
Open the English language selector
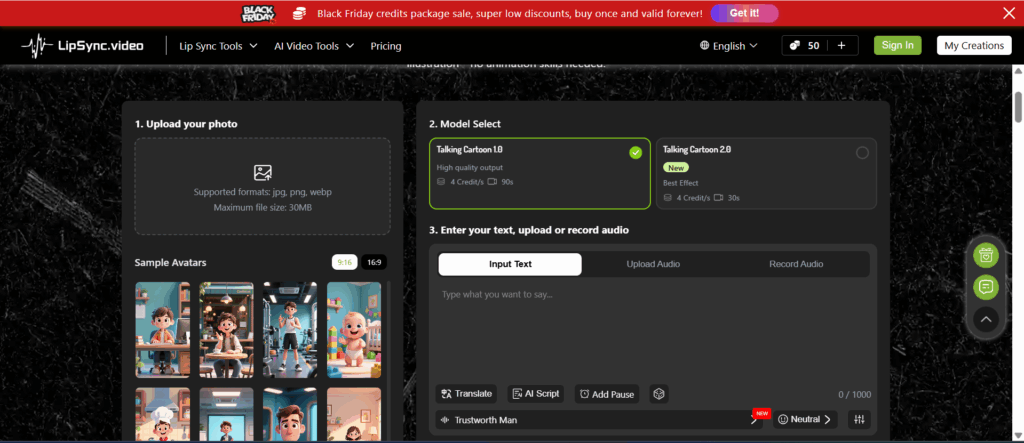(729, 46)
